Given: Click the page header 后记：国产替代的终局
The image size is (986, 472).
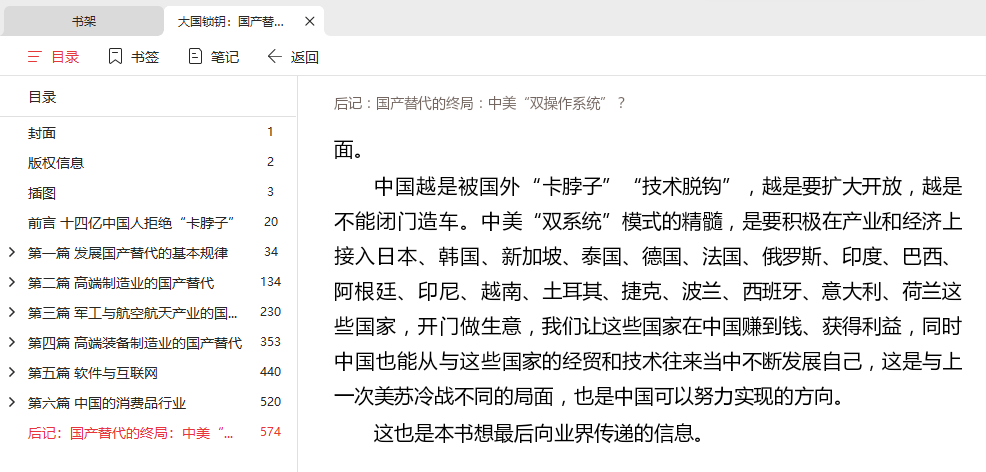Looking at the screenshot, I should 479,104.
